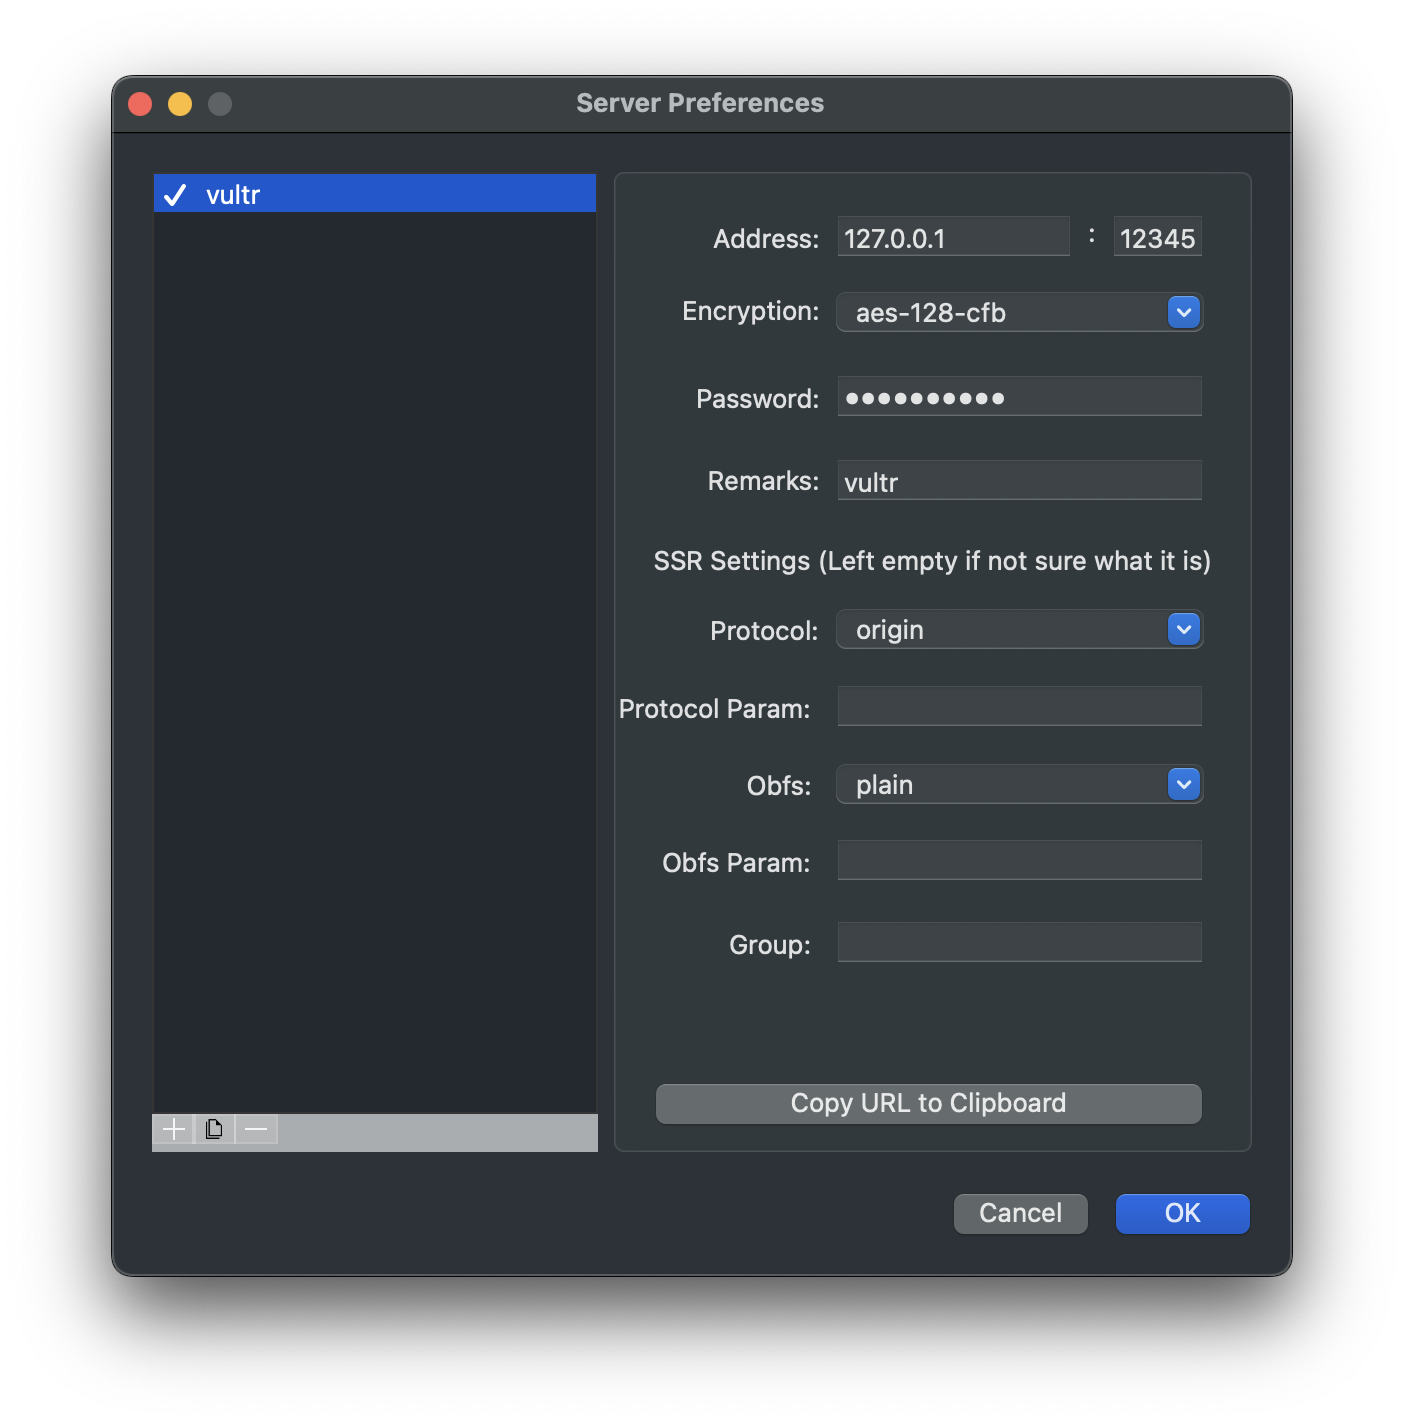Viewport: 1404px width, 1424px height.
Task: Click the duplicate server icon
Action: (214, 1129)
